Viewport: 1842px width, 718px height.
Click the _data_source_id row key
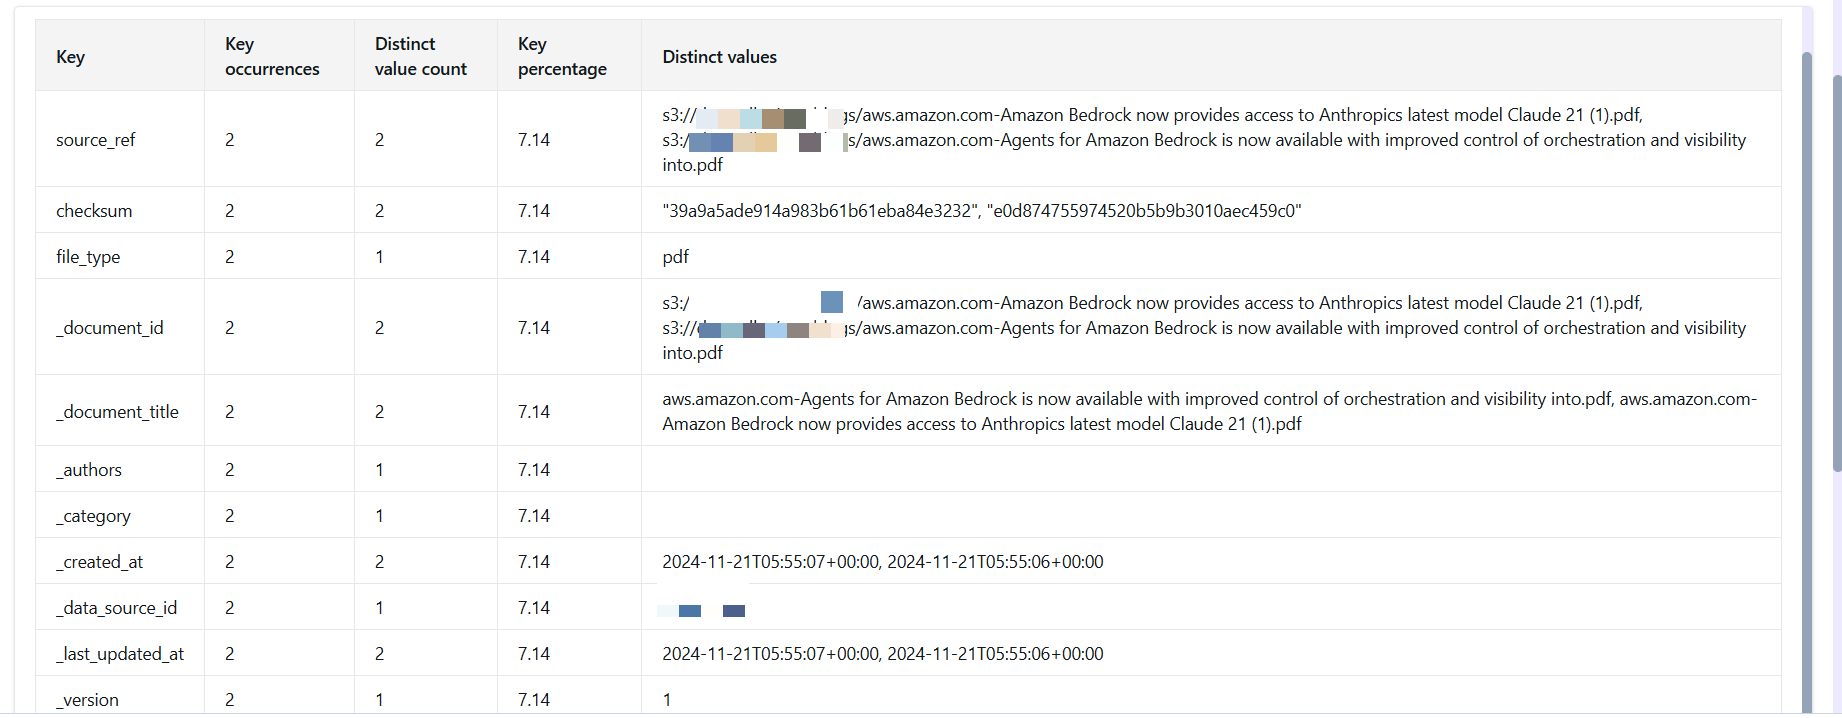(x=116, y=608)
